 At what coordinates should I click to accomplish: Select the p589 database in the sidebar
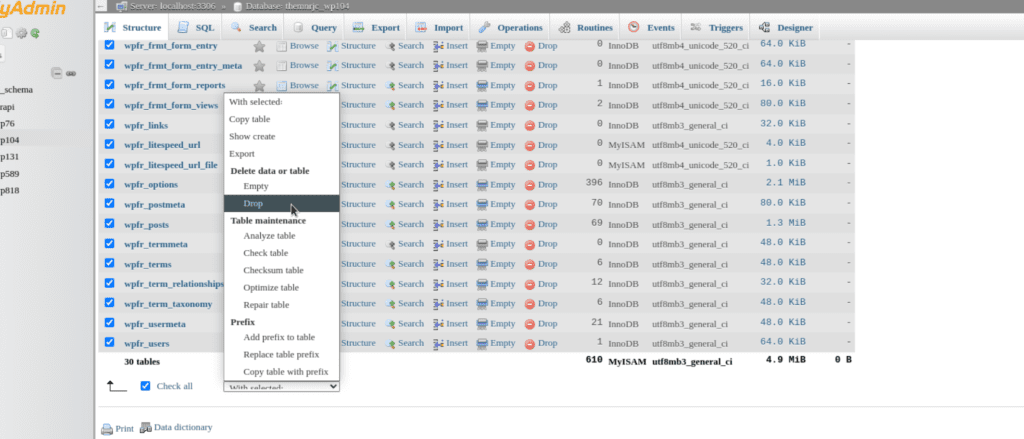click(9, 174)
